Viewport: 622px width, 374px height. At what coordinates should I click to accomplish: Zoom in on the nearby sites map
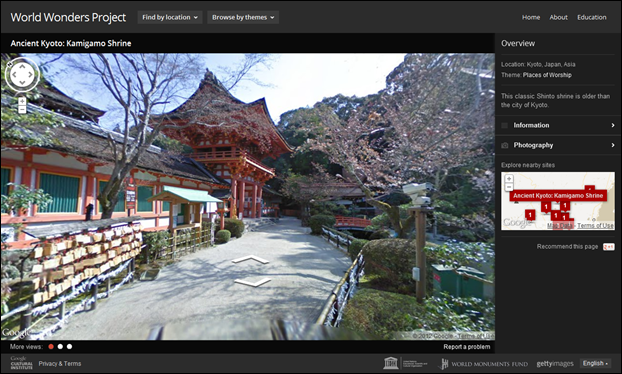pos(509,178)
